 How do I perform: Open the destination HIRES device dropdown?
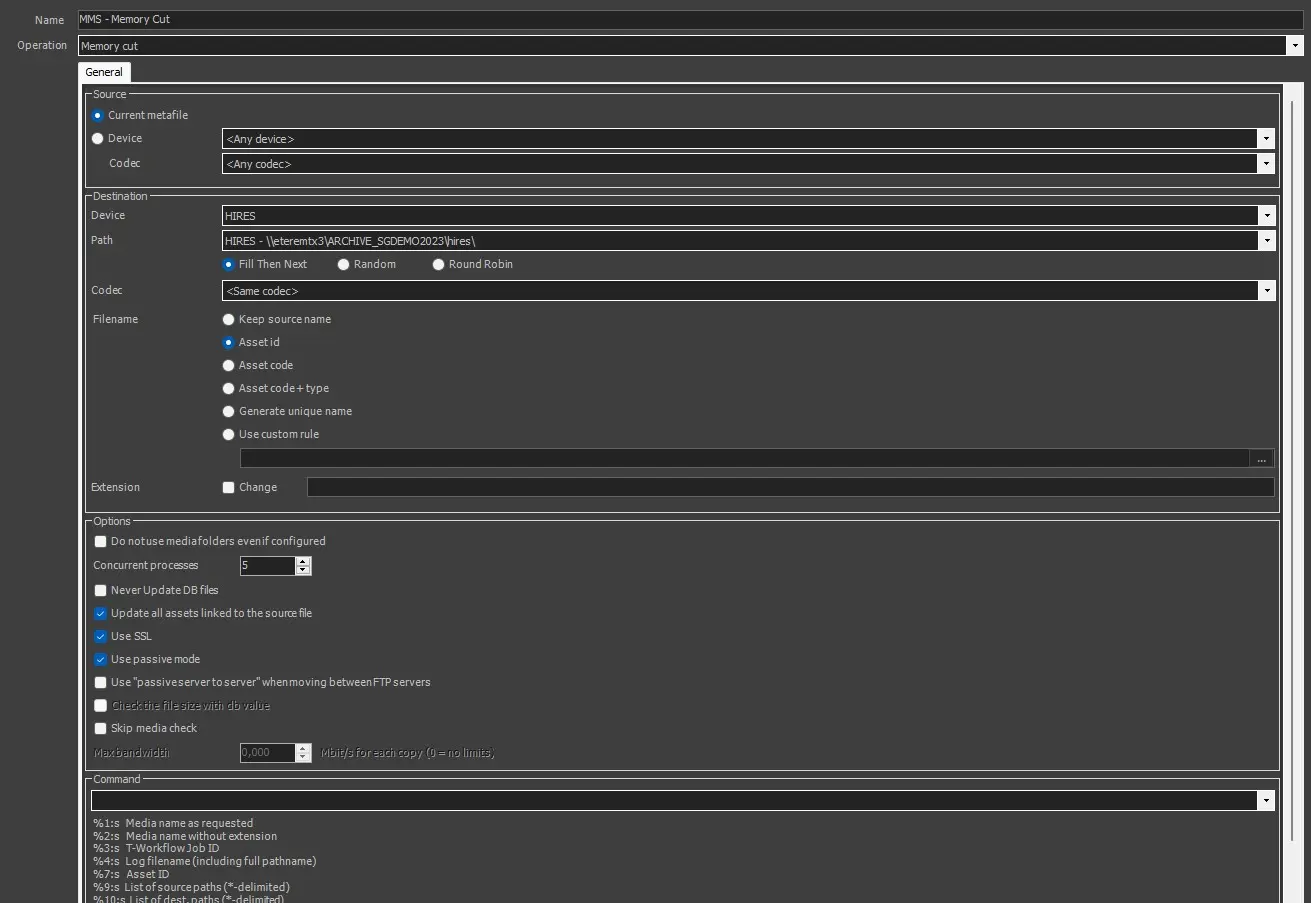coord(1266,216)
